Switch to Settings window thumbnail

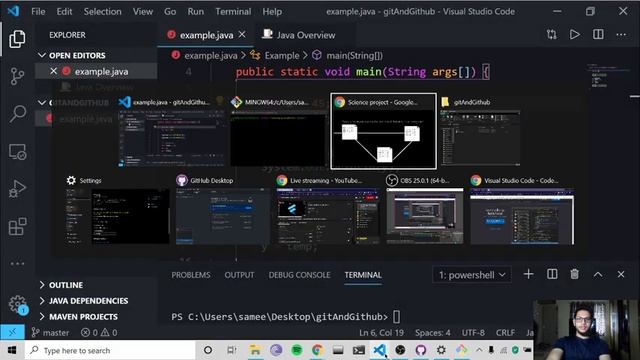click(x=118, y=210)
